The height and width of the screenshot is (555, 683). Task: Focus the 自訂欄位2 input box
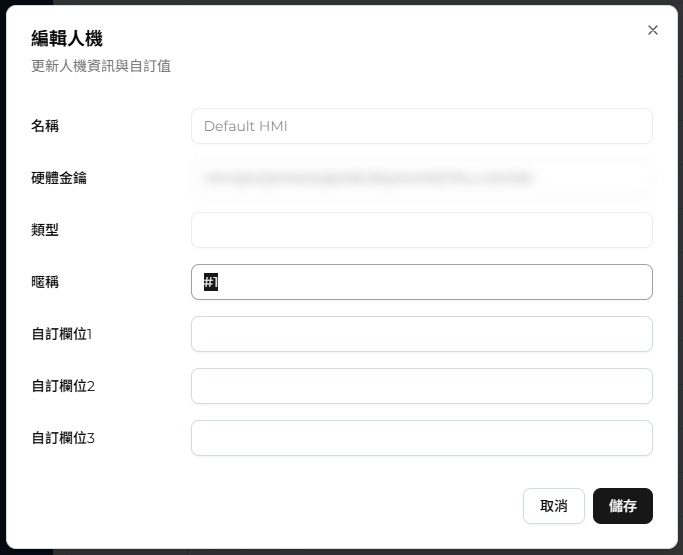tap(422, 386)
